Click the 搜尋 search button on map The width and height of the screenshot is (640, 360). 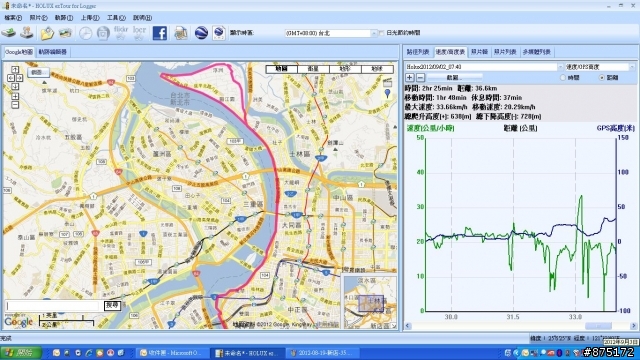tap(112, 305)
